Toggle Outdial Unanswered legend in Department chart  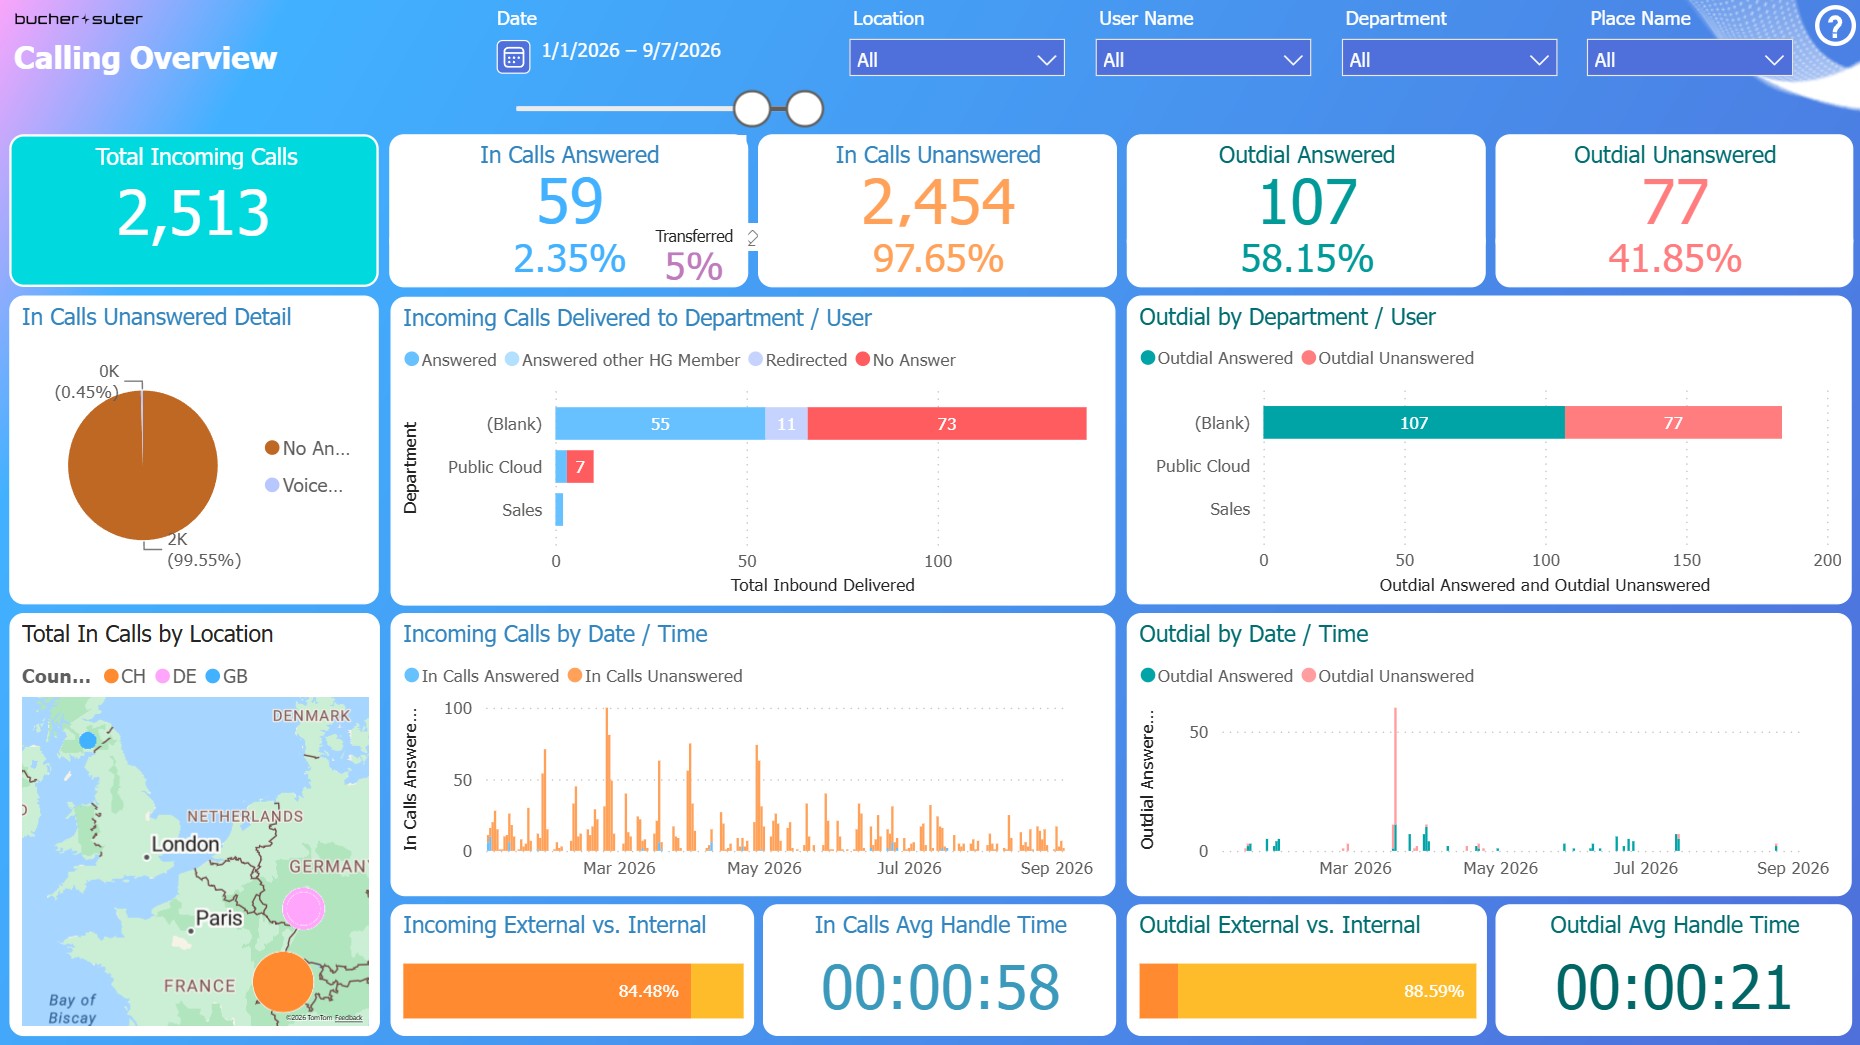pyautogui.click(x=1387, y=358)
